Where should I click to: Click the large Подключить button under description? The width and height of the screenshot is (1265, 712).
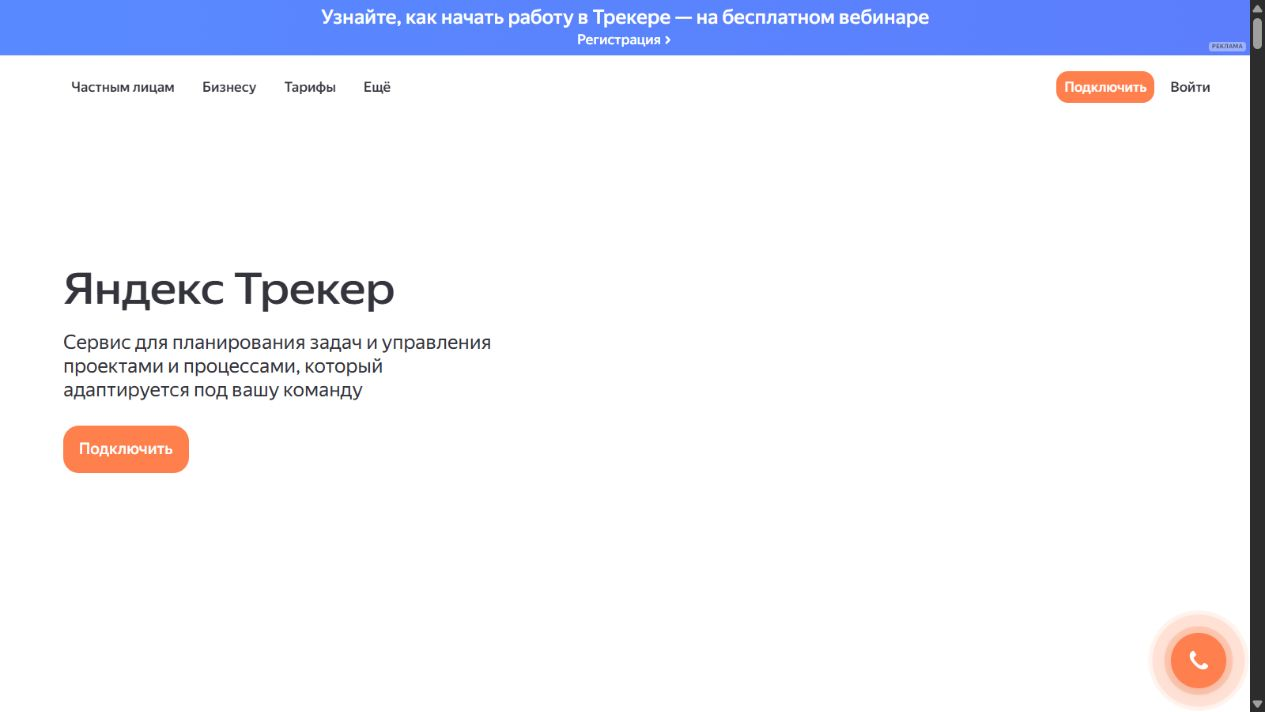(126, 449)
